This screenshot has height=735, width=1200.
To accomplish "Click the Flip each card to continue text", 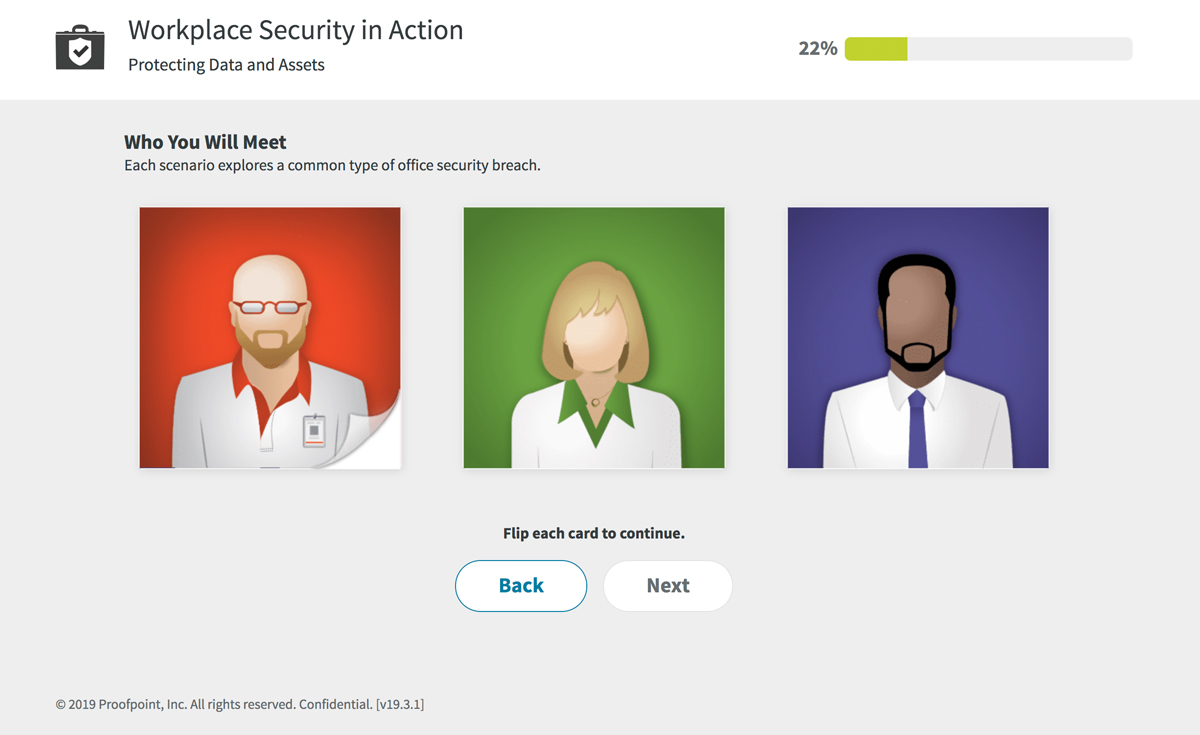I will 594,533.
